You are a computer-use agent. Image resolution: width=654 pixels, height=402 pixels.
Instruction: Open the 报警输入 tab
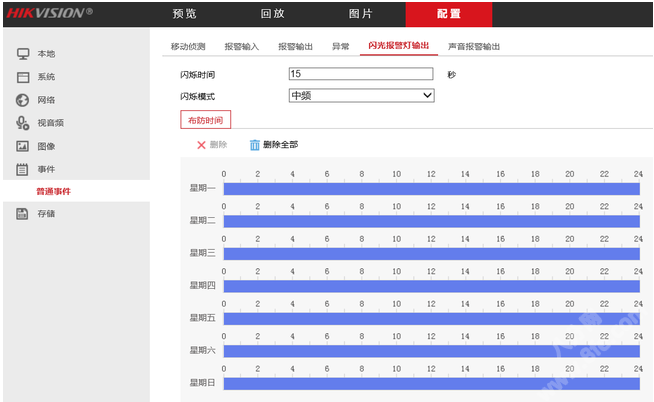pos(241,47)
